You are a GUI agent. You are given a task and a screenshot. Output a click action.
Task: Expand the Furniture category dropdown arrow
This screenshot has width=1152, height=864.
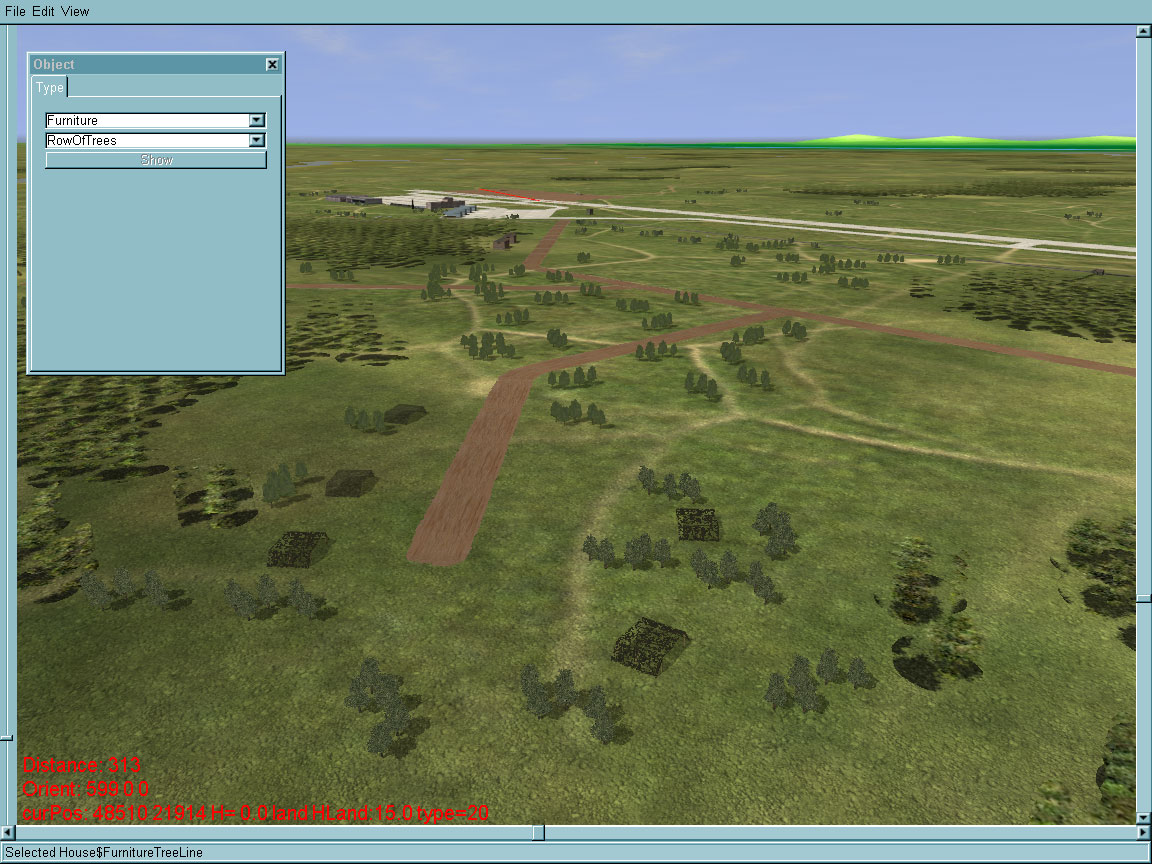click(x=257, y=120)
